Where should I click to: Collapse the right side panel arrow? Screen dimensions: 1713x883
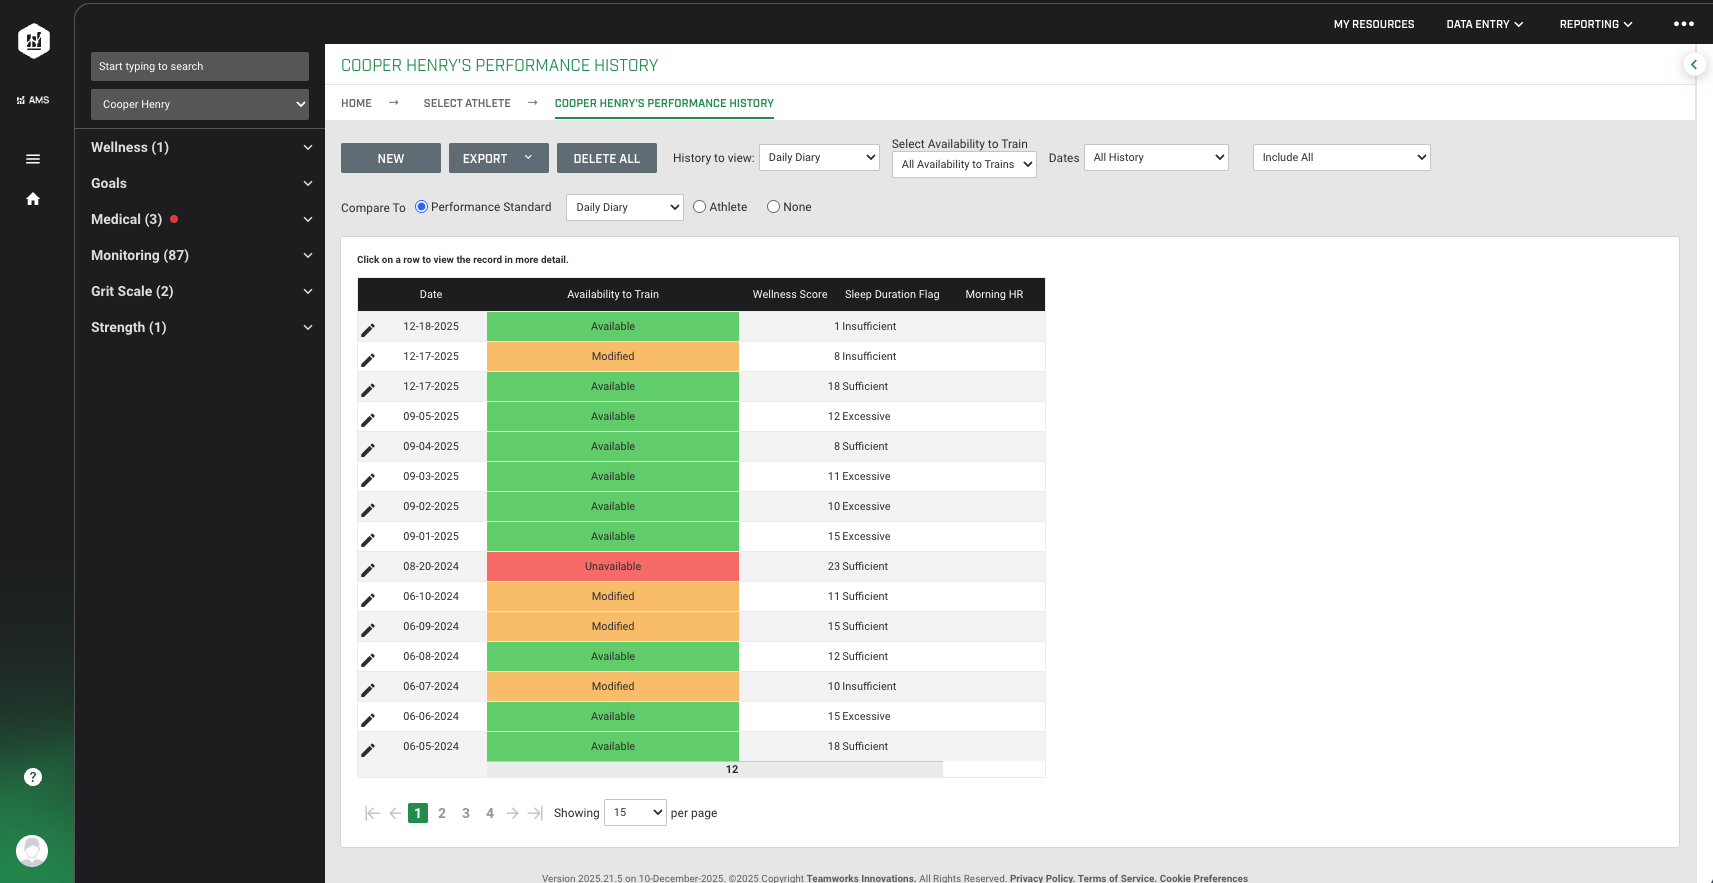coord(1693,64)
